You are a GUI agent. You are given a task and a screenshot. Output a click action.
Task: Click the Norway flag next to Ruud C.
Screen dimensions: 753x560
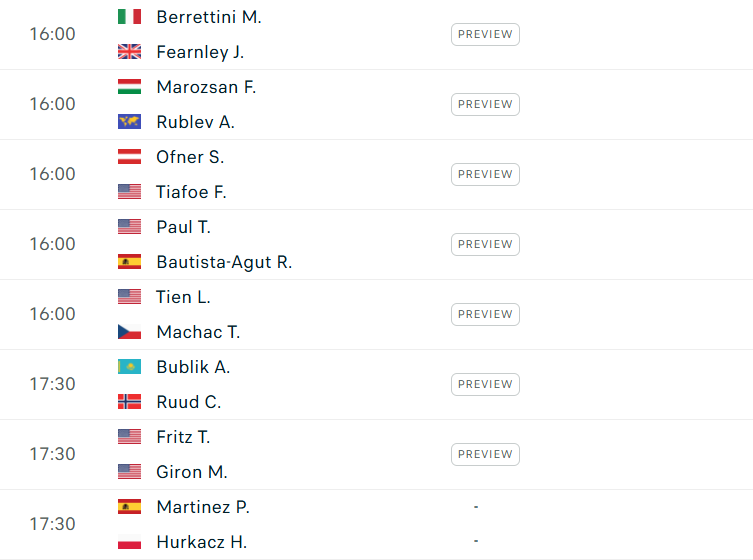pos(129,402)
